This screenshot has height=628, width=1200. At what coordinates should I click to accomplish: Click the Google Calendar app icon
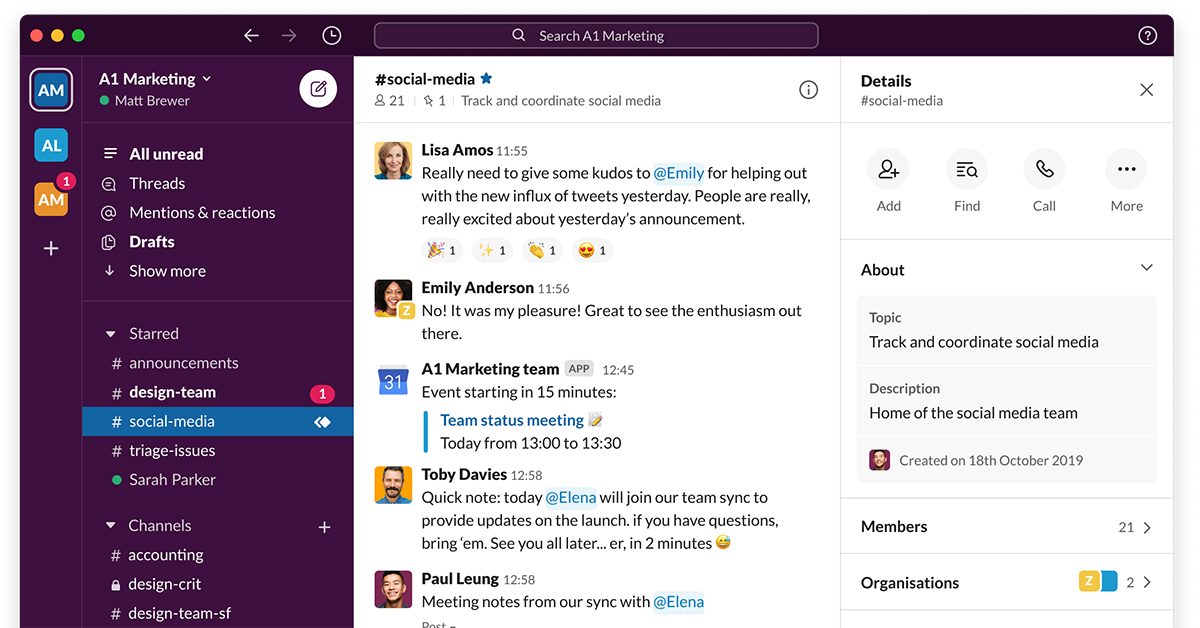point(393,380)
